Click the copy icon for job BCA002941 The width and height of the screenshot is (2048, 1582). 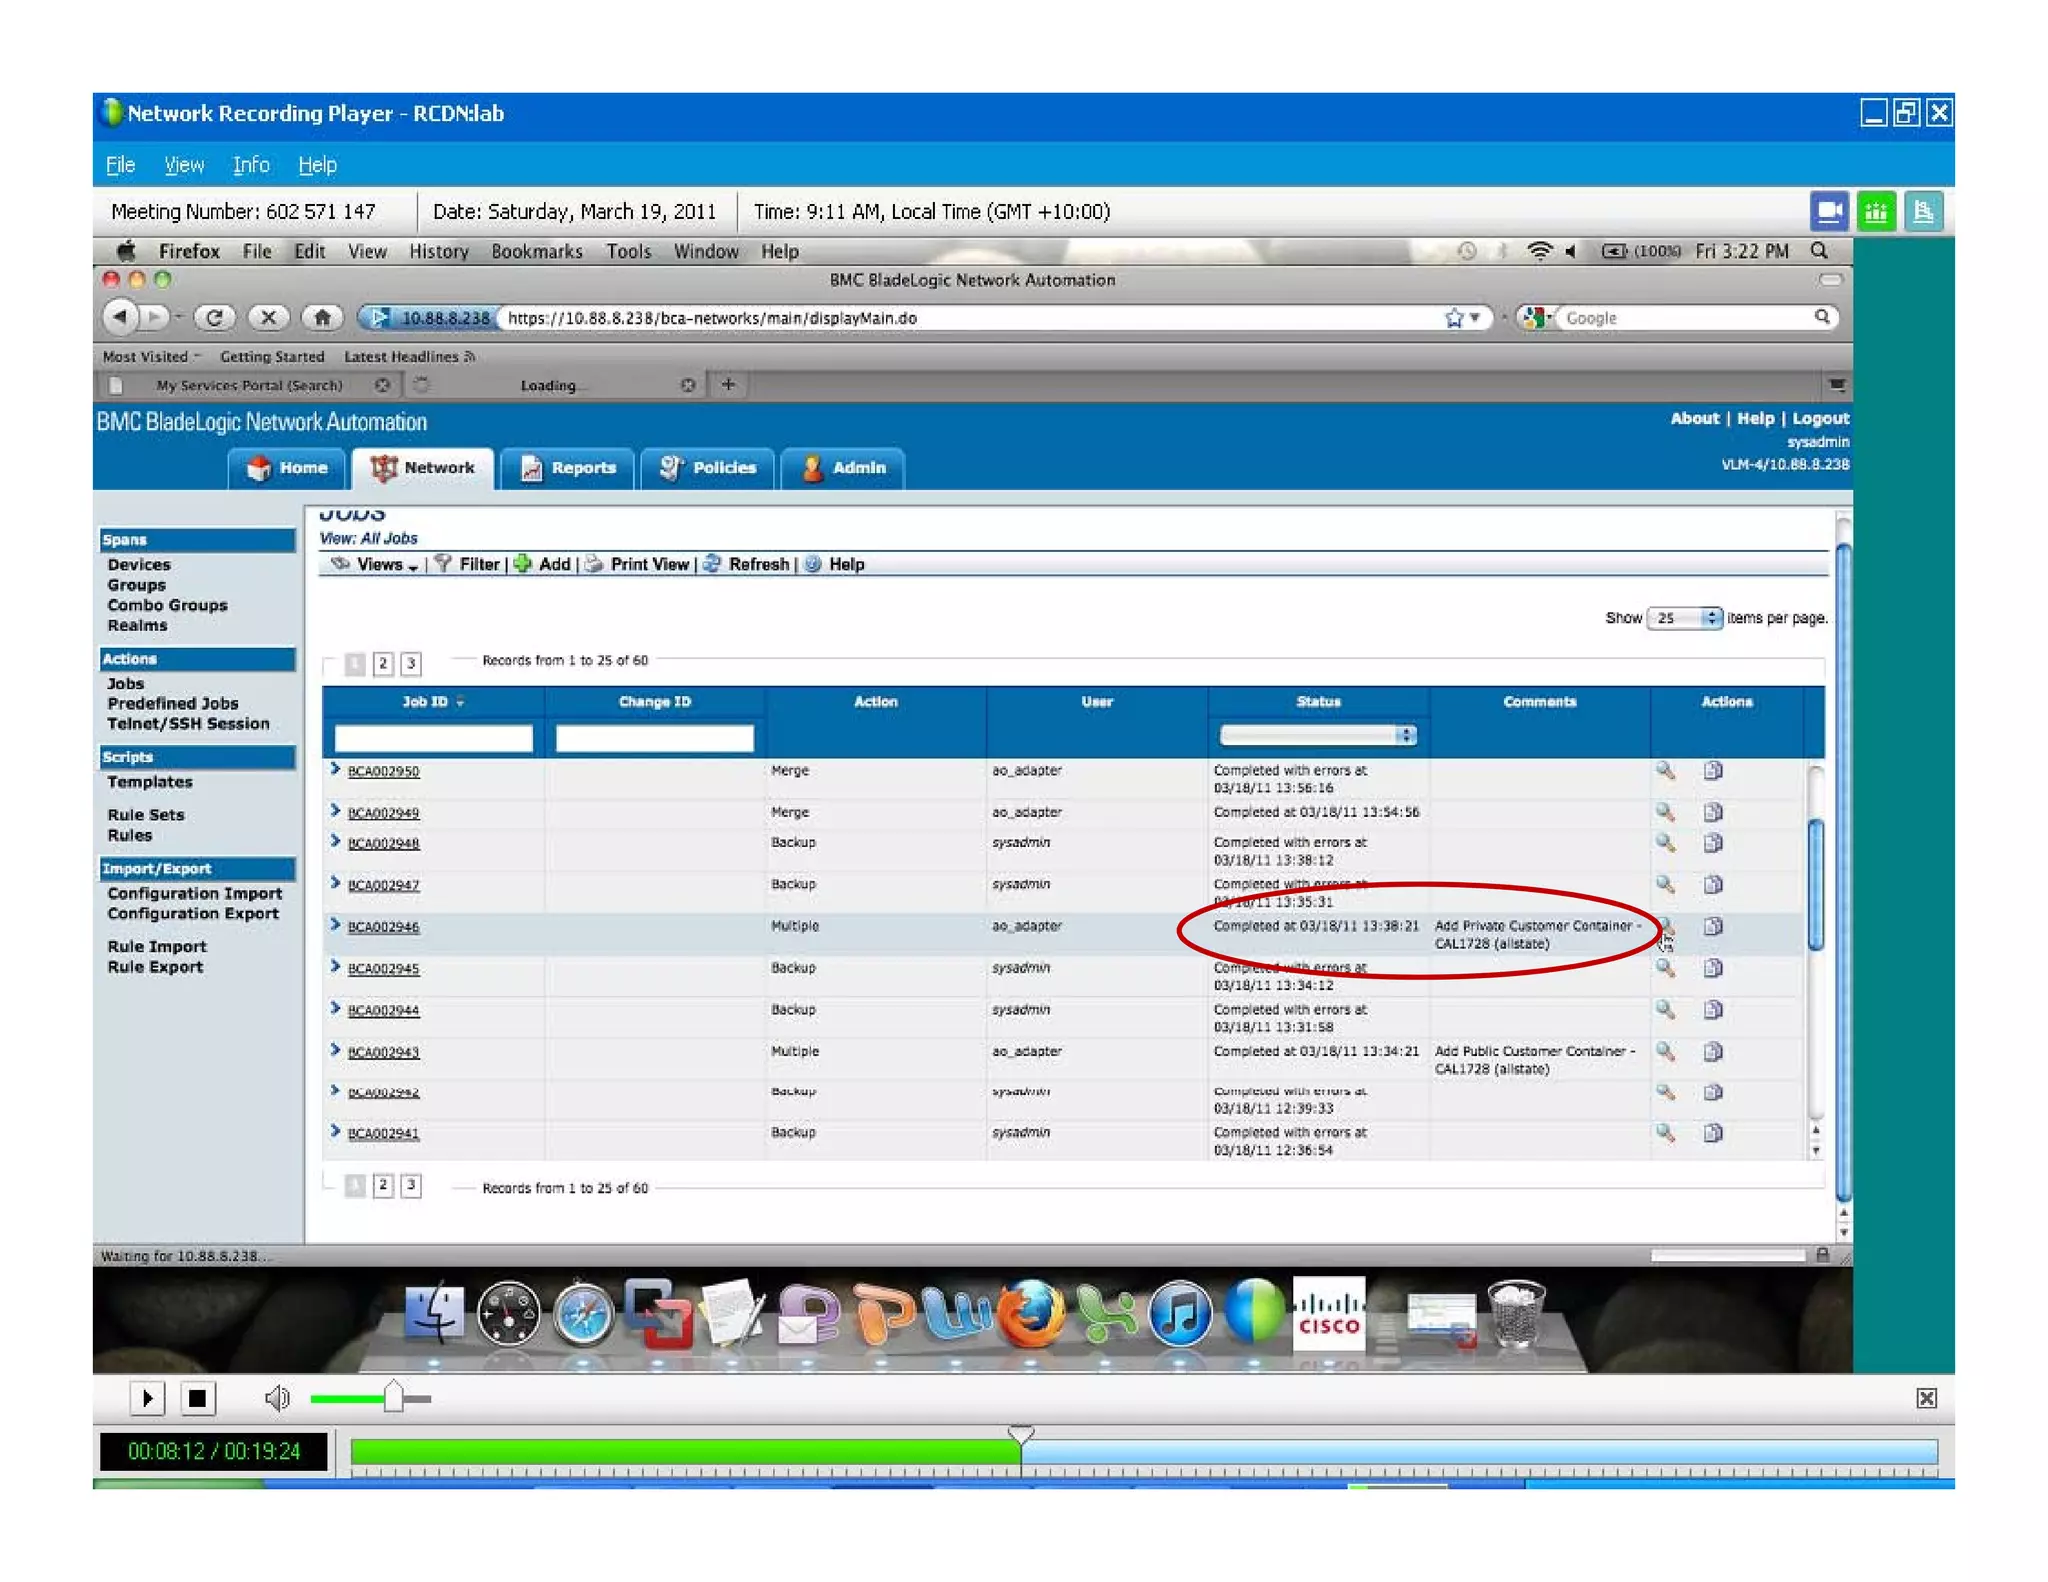click(1713, 1133)
